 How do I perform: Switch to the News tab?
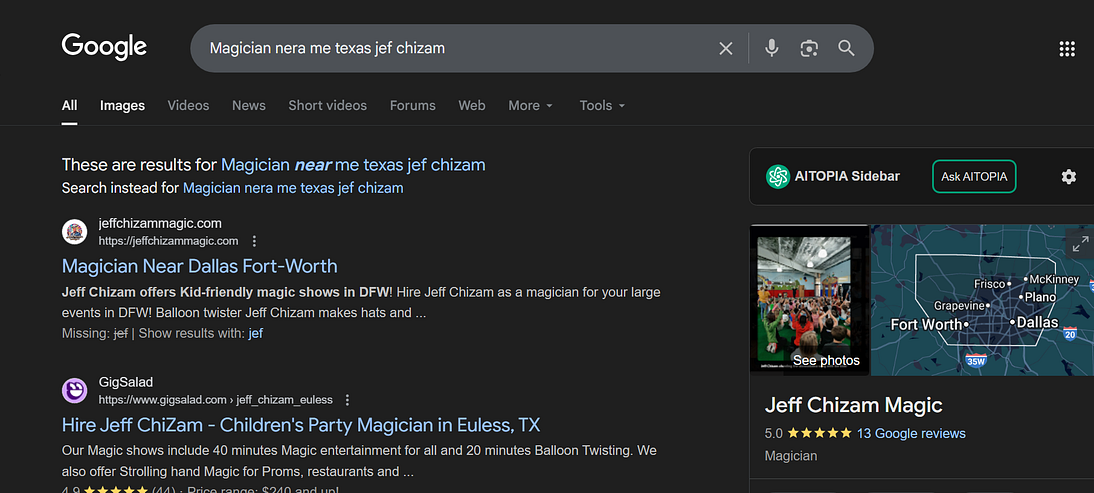[x=248, y=105]
